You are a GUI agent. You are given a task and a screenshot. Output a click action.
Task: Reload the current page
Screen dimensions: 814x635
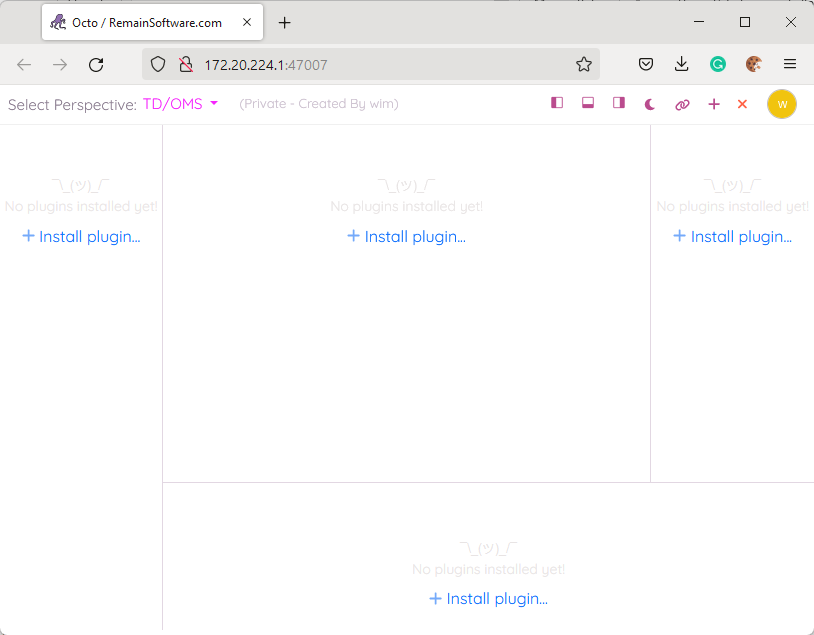[x=96, y=64]
